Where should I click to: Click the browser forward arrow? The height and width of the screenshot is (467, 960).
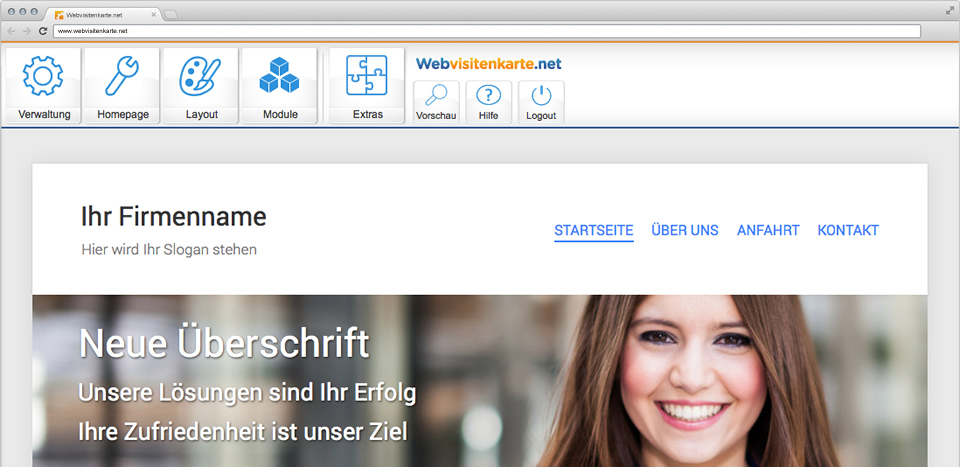coord(27,31)
